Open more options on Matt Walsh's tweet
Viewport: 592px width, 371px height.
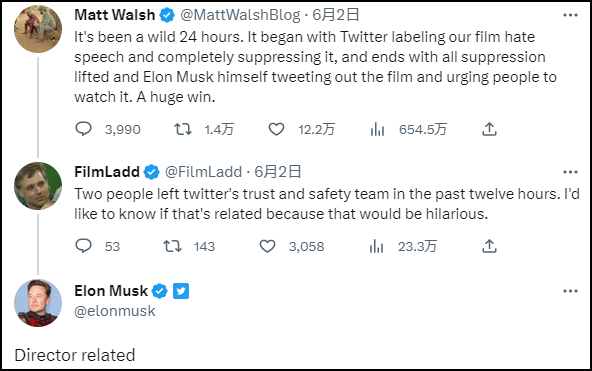coord(570,15)
